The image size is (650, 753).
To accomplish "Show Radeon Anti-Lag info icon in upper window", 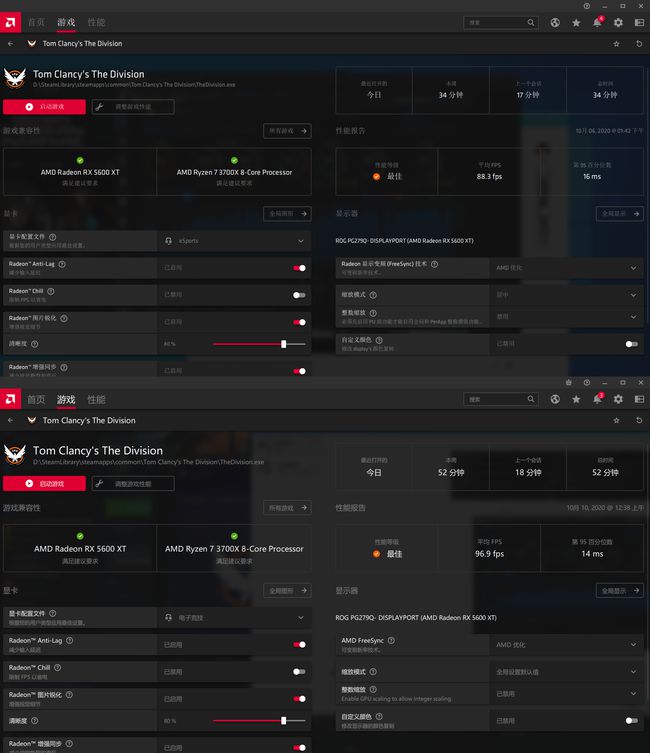I will [62, 264].
